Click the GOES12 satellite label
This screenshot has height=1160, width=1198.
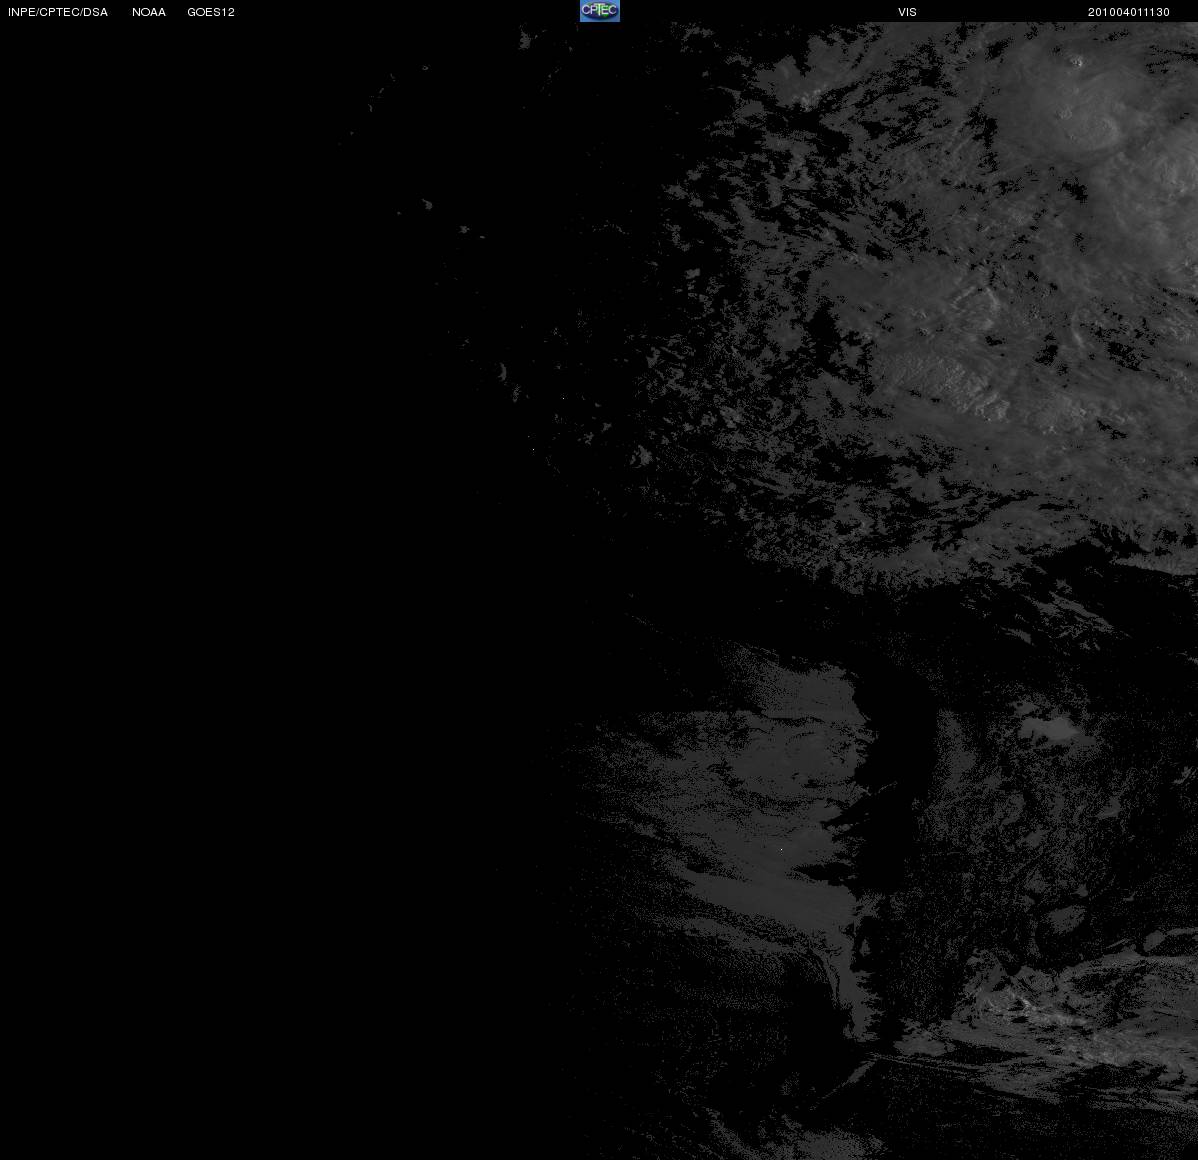tap(211, 12)
